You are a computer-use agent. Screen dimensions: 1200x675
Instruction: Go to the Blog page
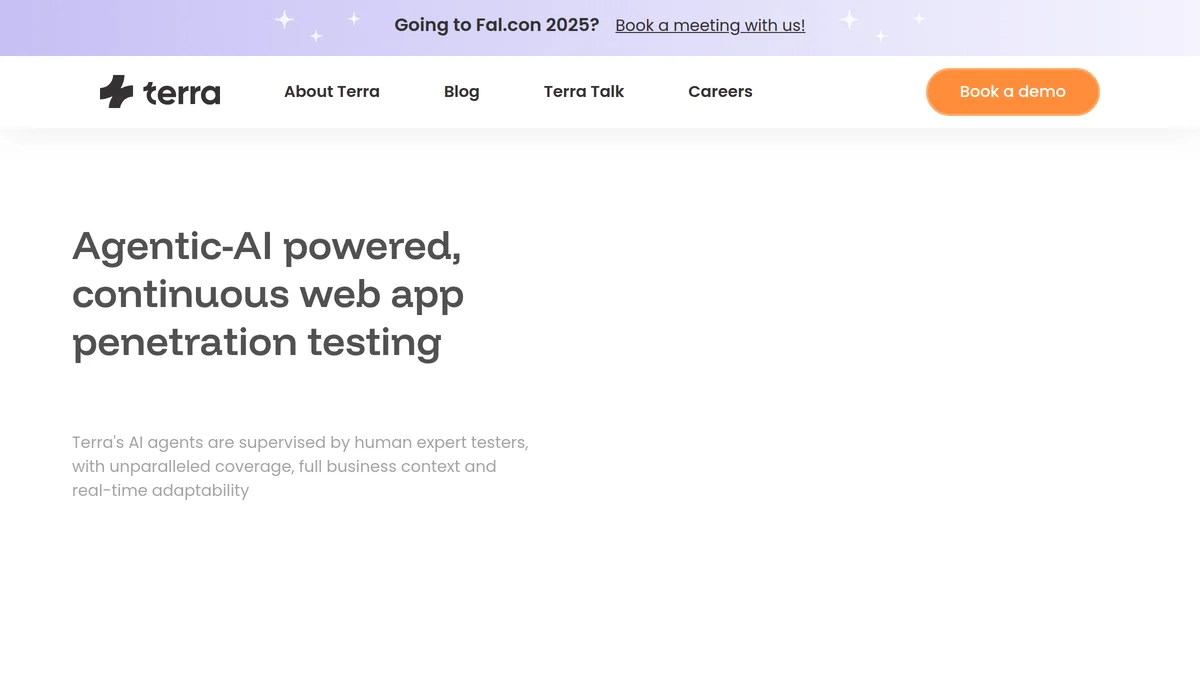point(461,92)
